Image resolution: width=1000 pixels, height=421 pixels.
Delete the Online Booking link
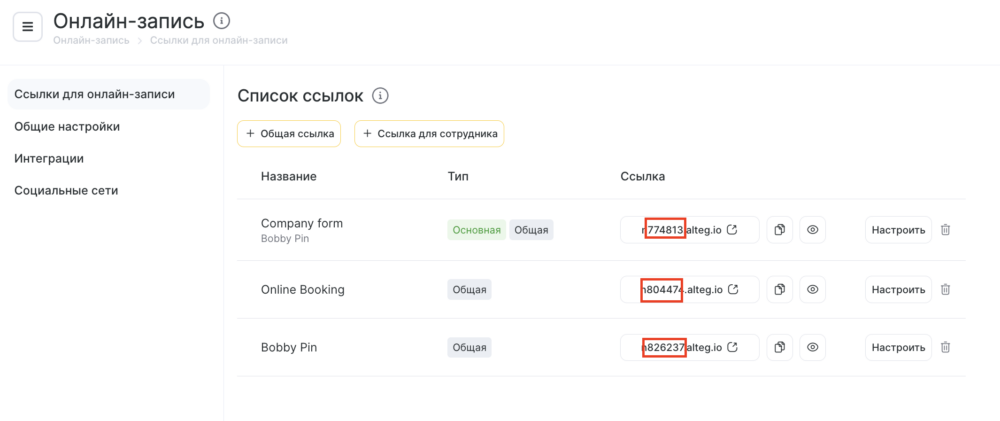click(x=946, y=290)
